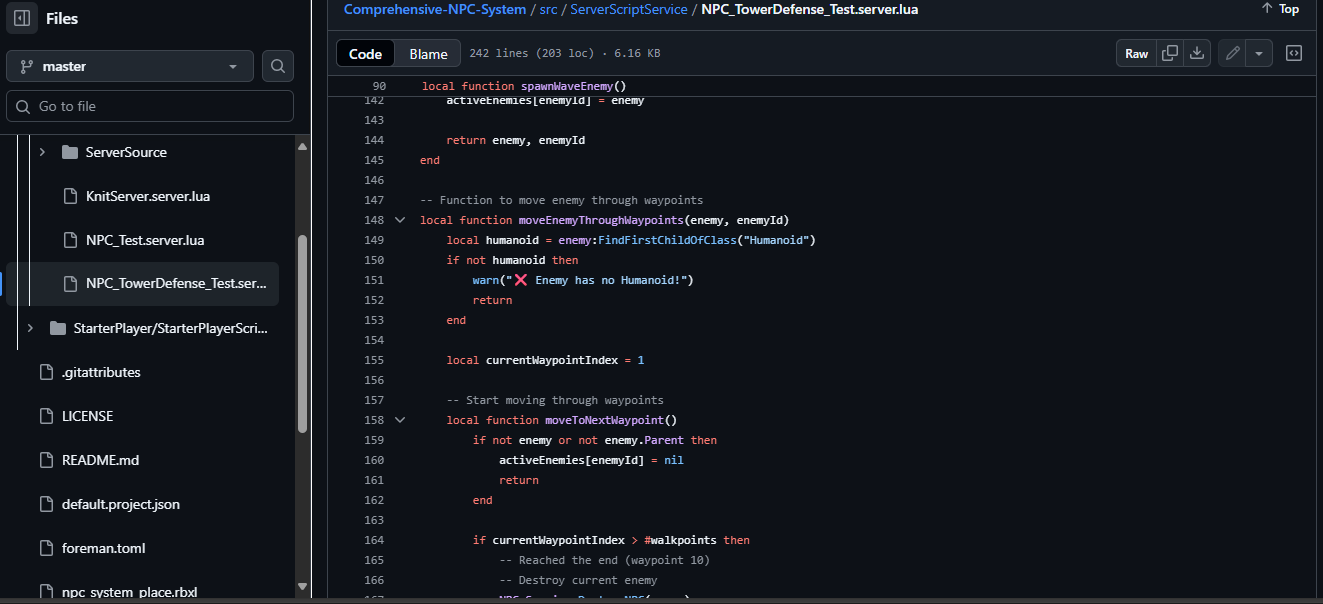Switch to the Blame tab

point(428,53)
